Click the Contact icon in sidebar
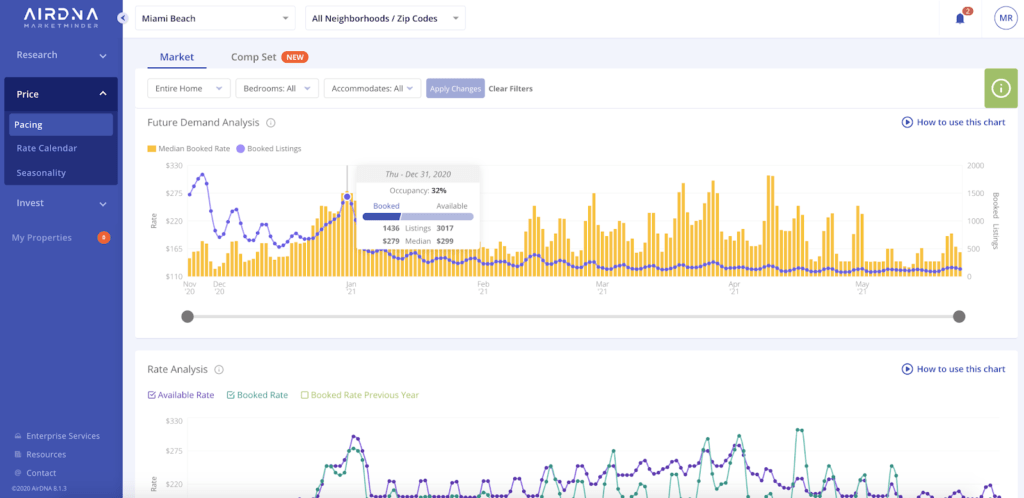The image size is (1024, 498). [18, 473]
